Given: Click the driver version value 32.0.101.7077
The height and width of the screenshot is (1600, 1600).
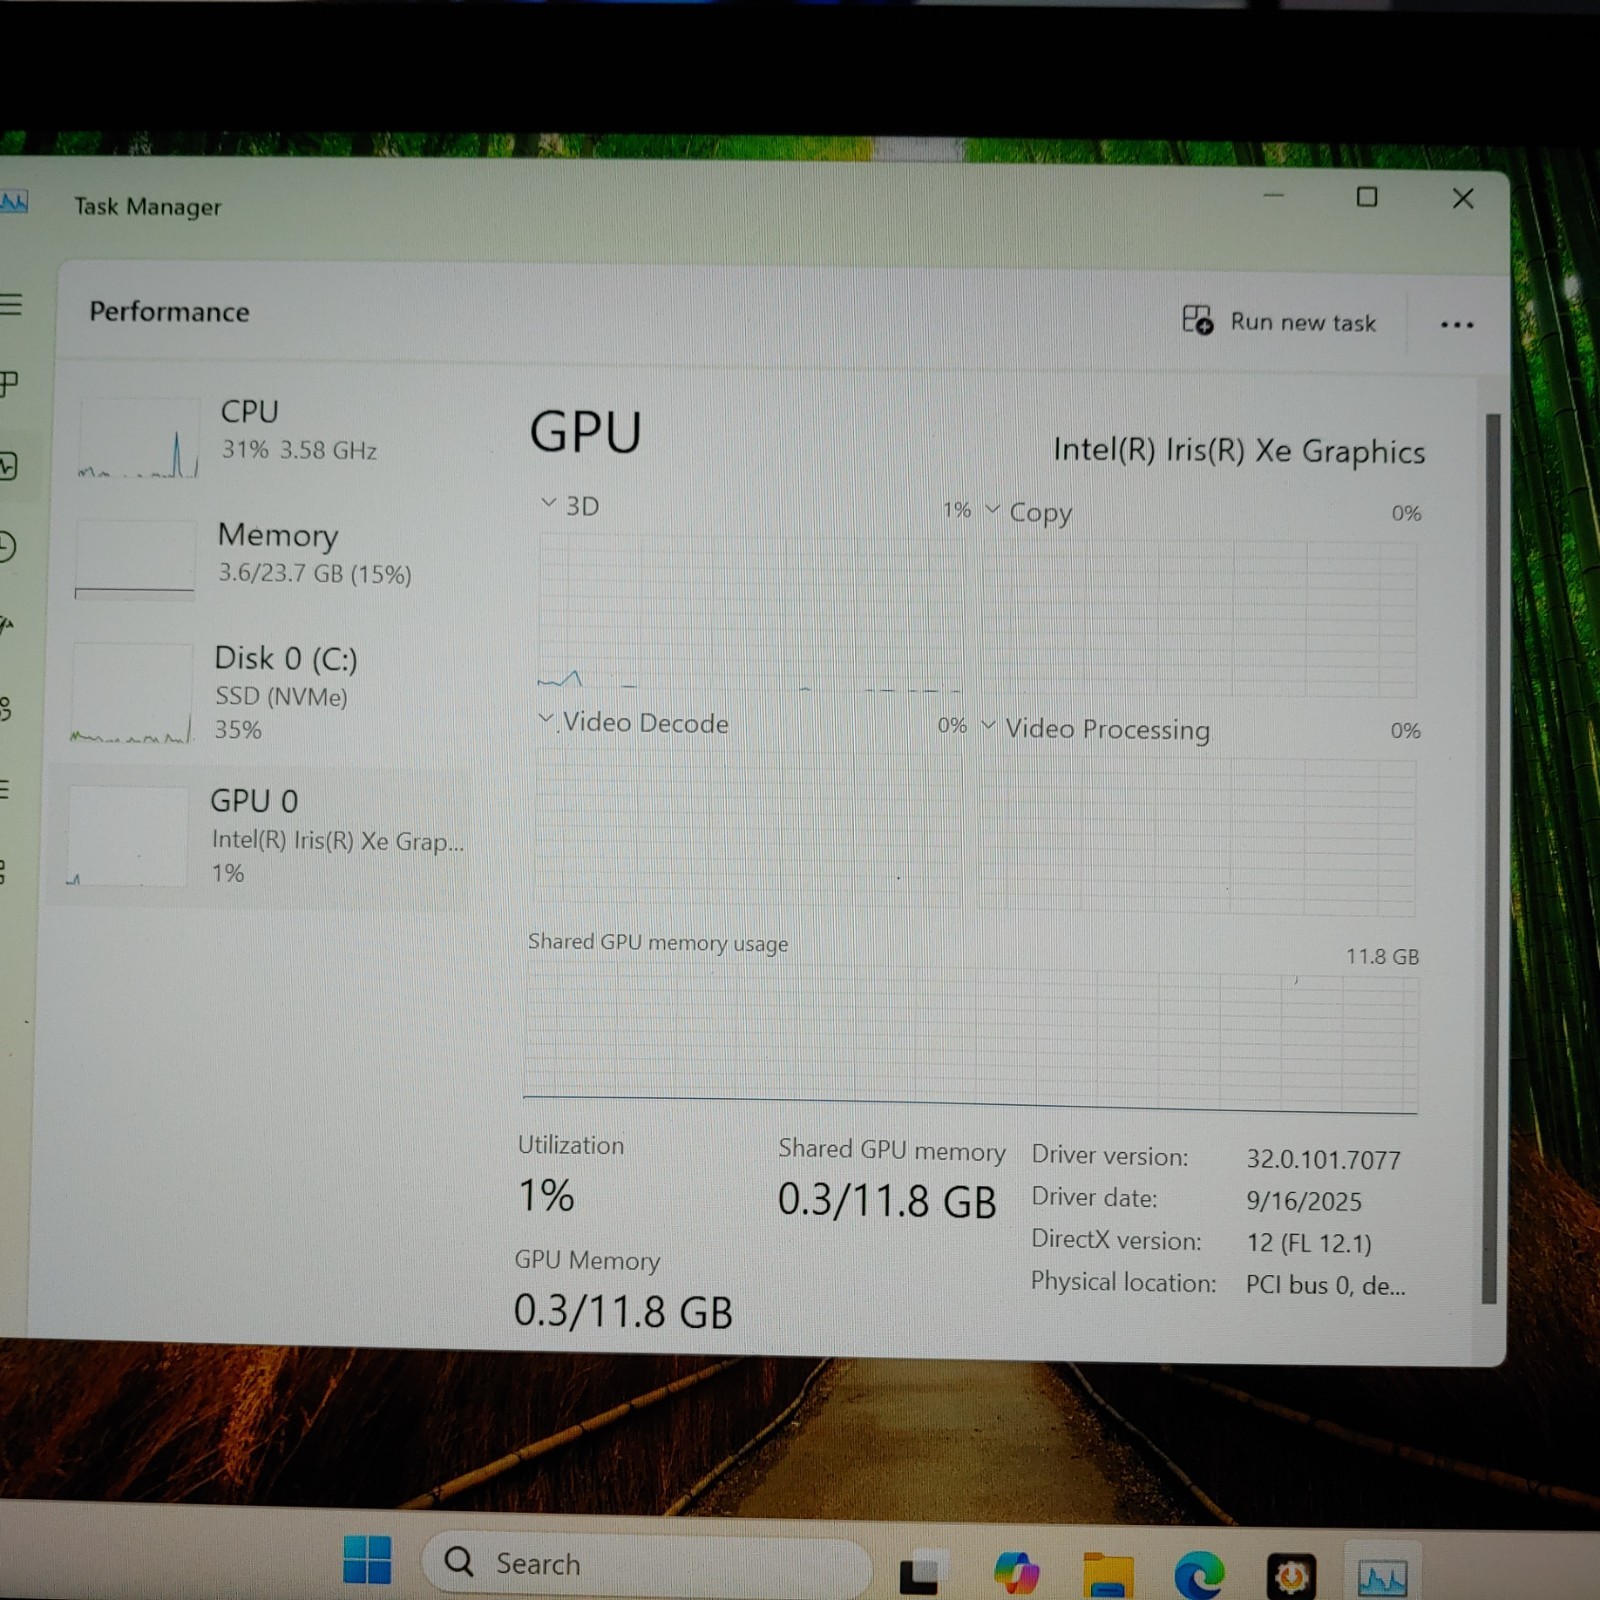Looking at the screenshot, I should pos(1323,1159).
